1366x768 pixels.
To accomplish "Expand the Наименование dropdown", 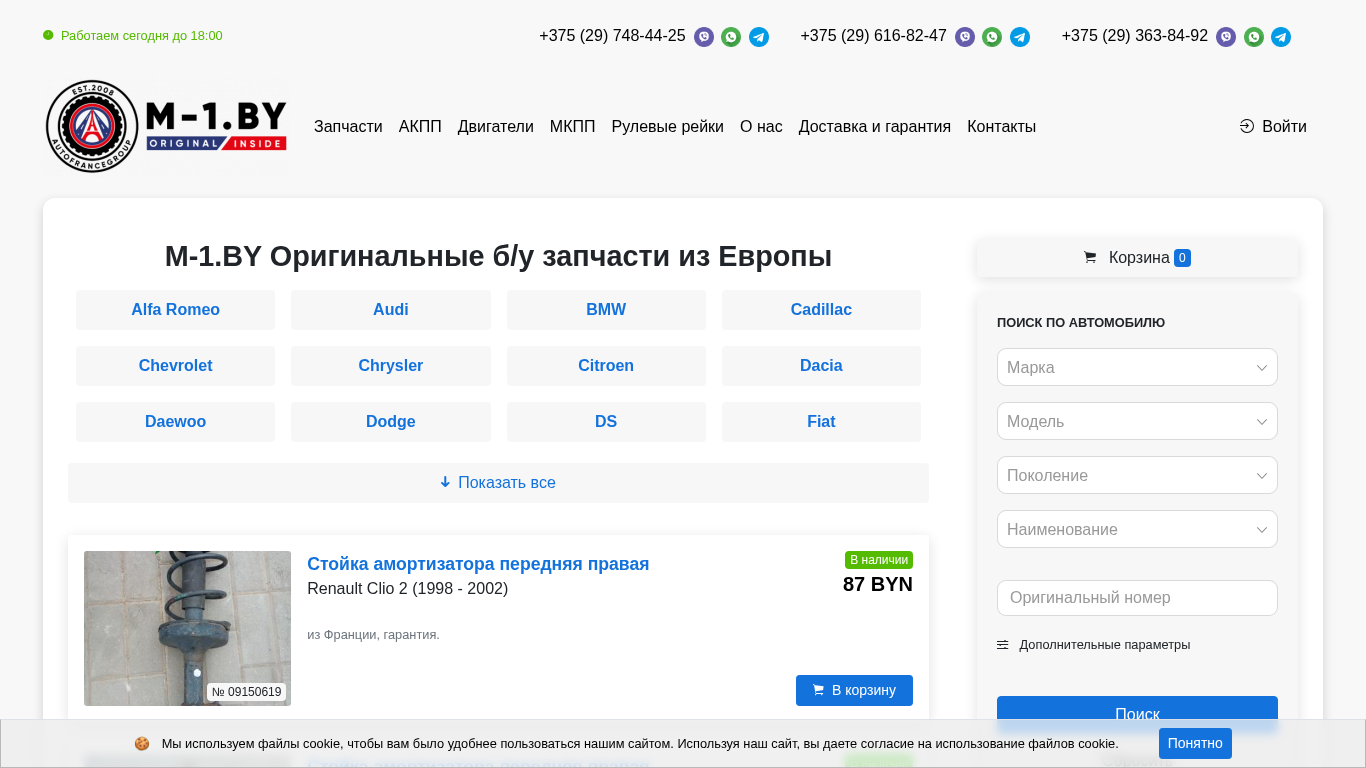I will pyautogui.click(x=1137, y=529).
